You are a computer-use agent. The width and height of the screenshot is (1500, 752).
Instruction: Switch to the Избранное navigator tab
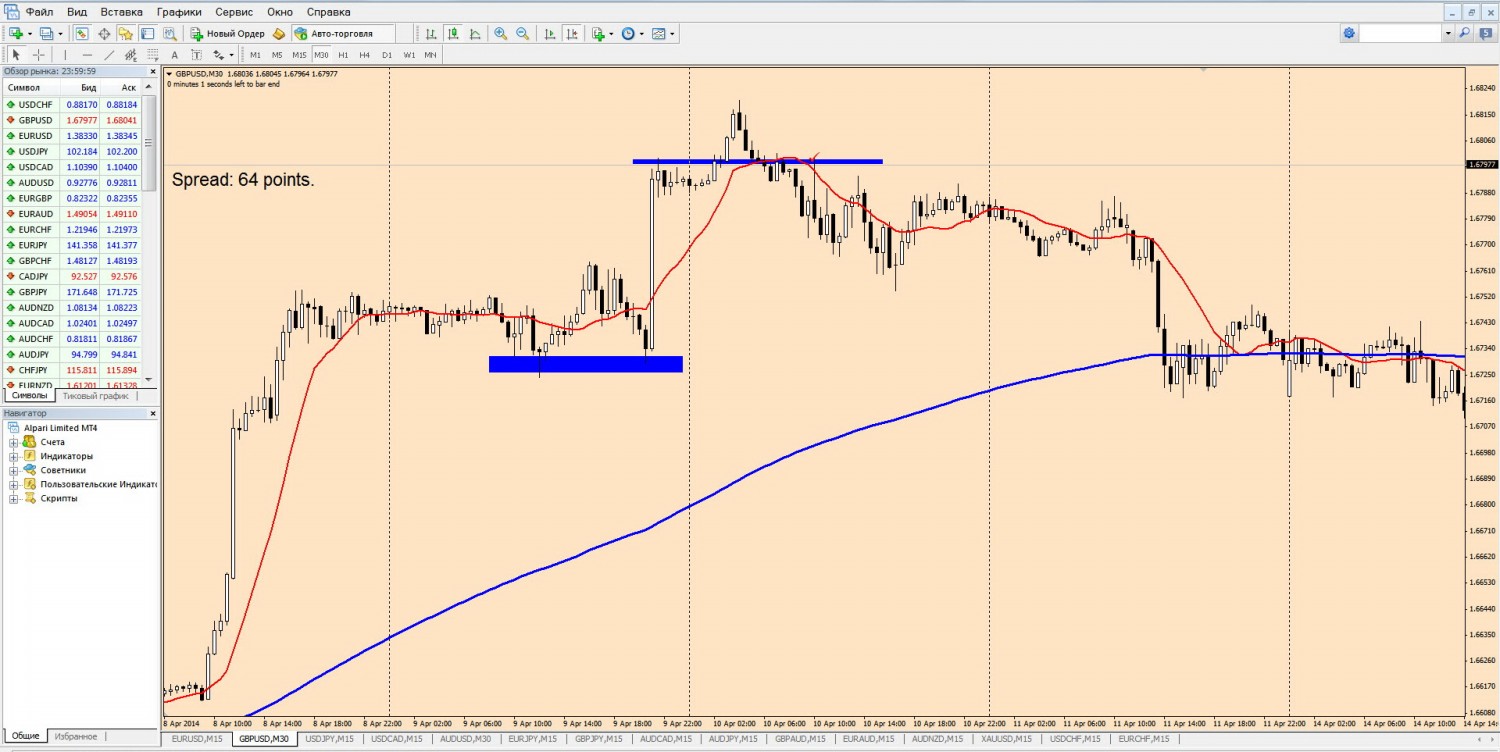pos(75,735)
